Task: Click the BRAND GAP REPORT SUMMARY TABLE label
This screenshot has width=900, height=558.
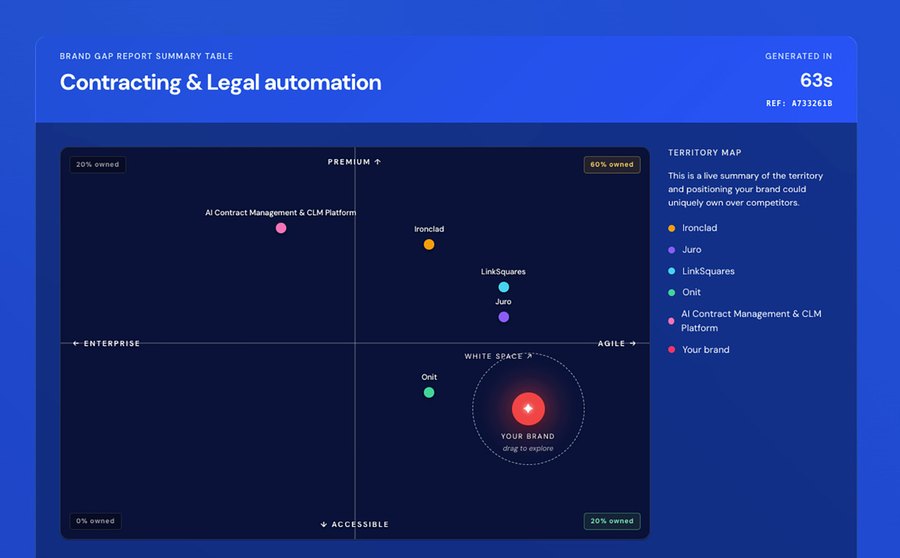Action: point(146,56)
